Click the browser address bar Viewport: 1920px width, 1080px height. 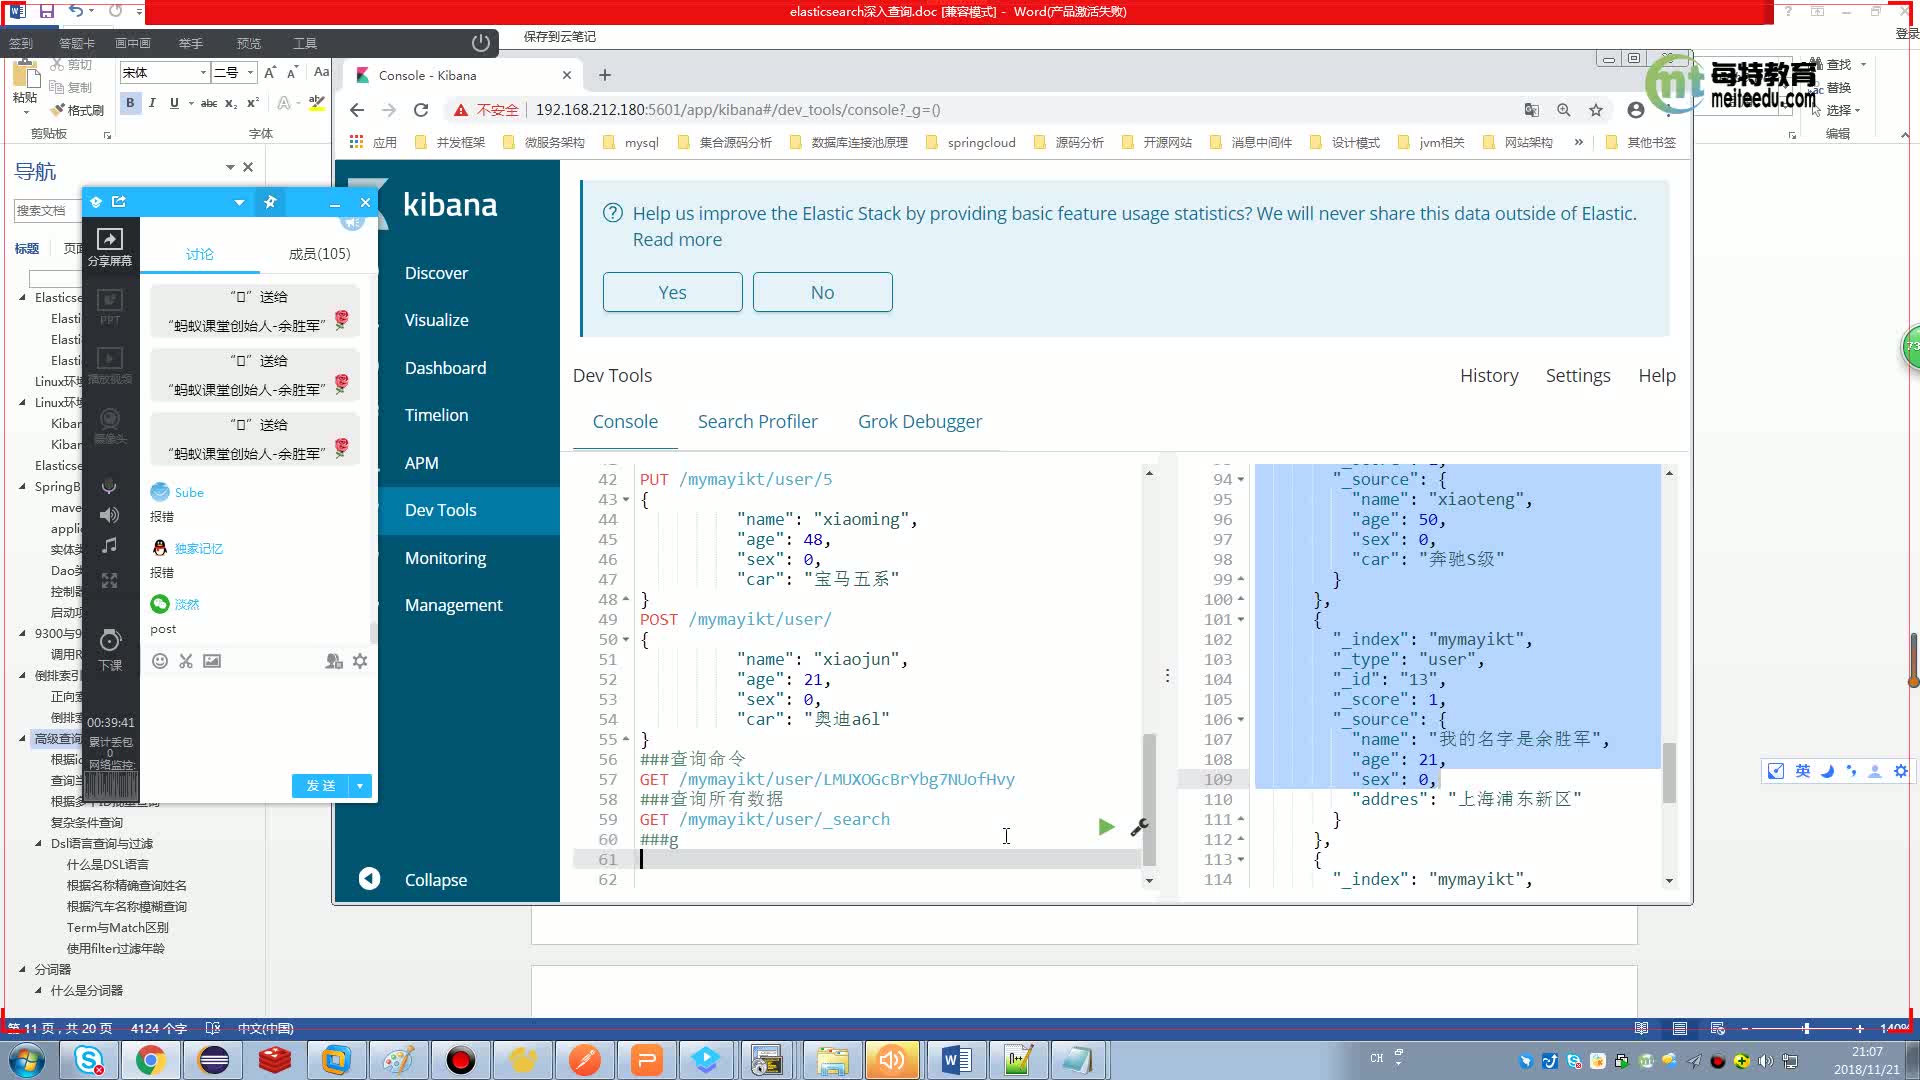[1020, 110]
